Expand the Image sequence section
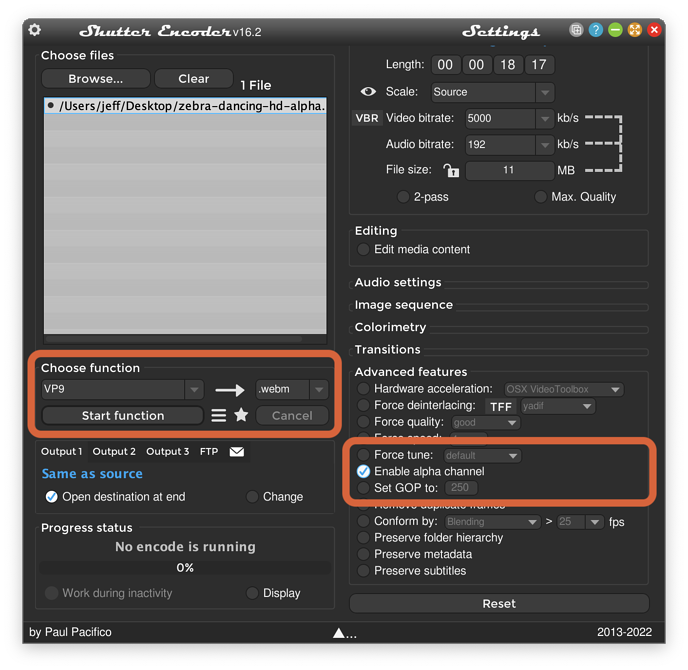Image resolution: width=688 pixels, height=670 pixels. [404, 305]
